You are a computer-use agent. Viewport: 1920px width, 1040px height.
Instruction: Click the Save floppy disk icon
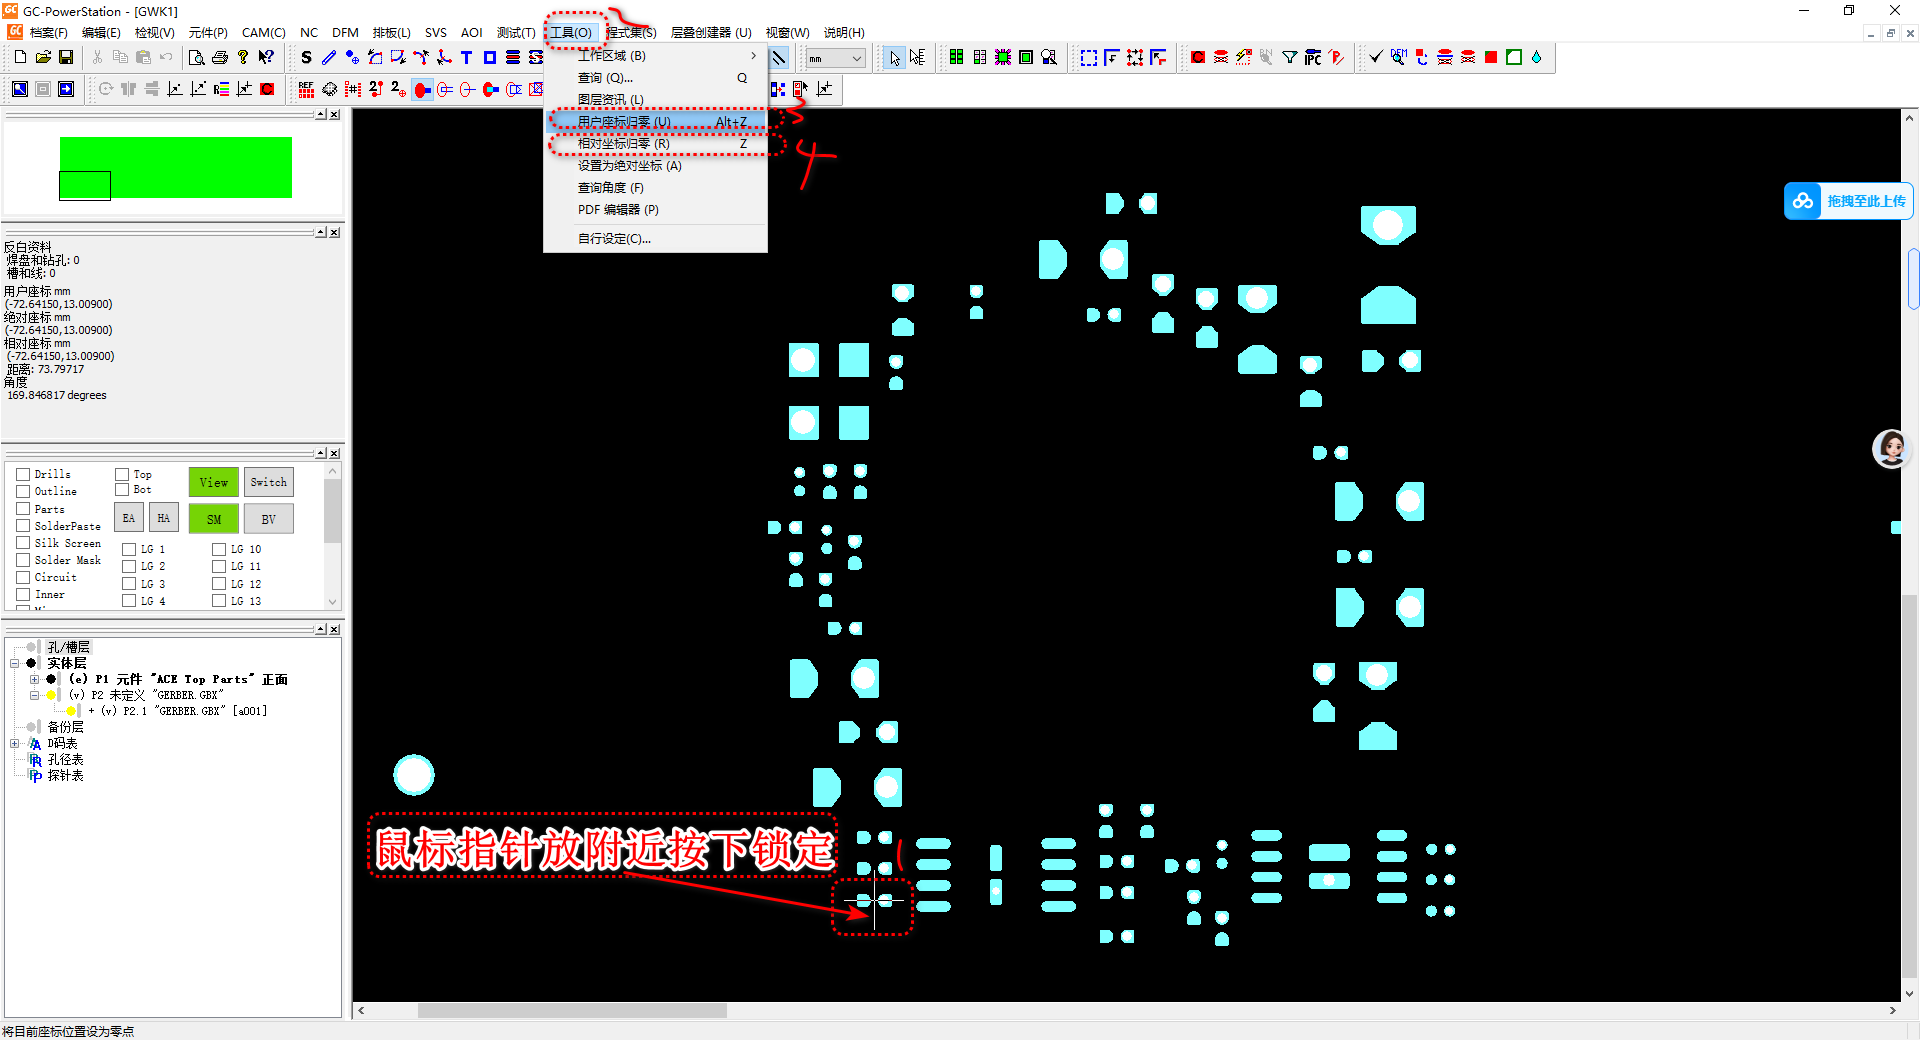pyautogui.click(x=66, y=57)
